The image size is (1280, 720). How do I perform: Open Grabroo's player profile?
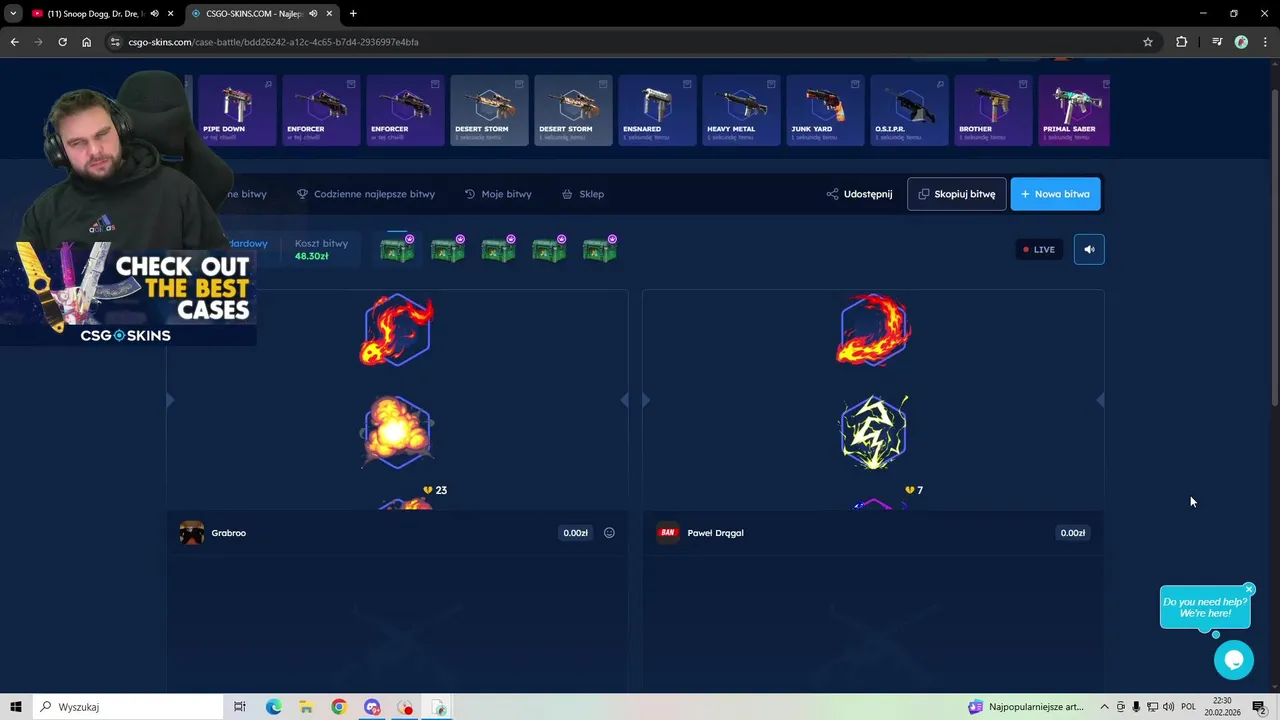point(213,533)
